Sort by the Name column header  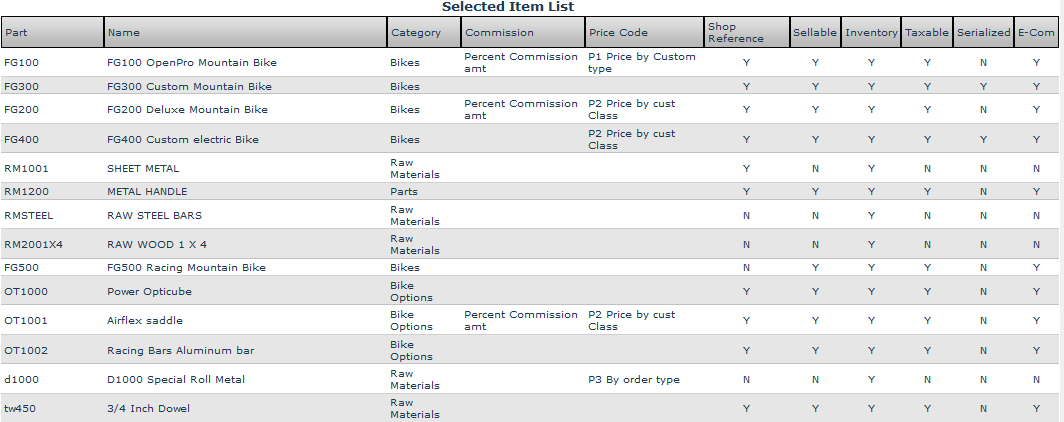click(124, 32)
